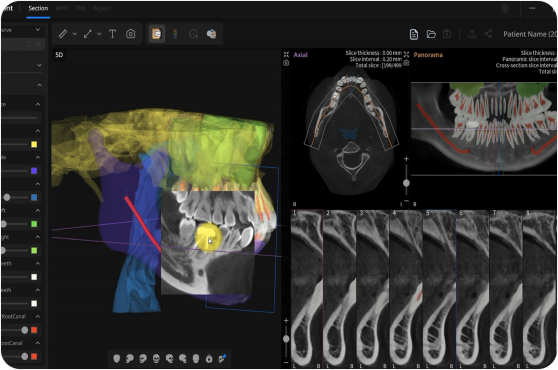Click the upload export icon
Image resolution: width=558 pixels, height=370 pixels.
pos(472,34)
